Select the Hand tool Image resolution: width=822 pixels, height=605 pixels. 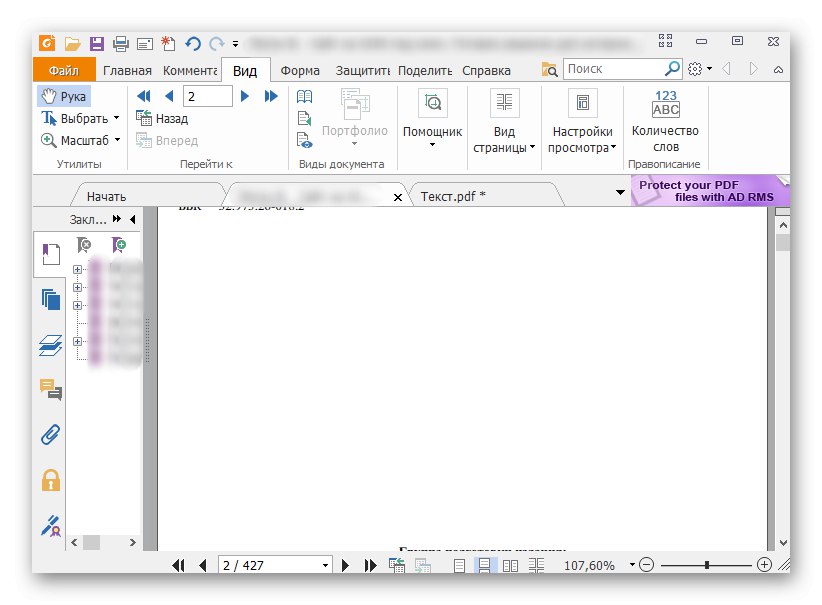coord(64,96)
